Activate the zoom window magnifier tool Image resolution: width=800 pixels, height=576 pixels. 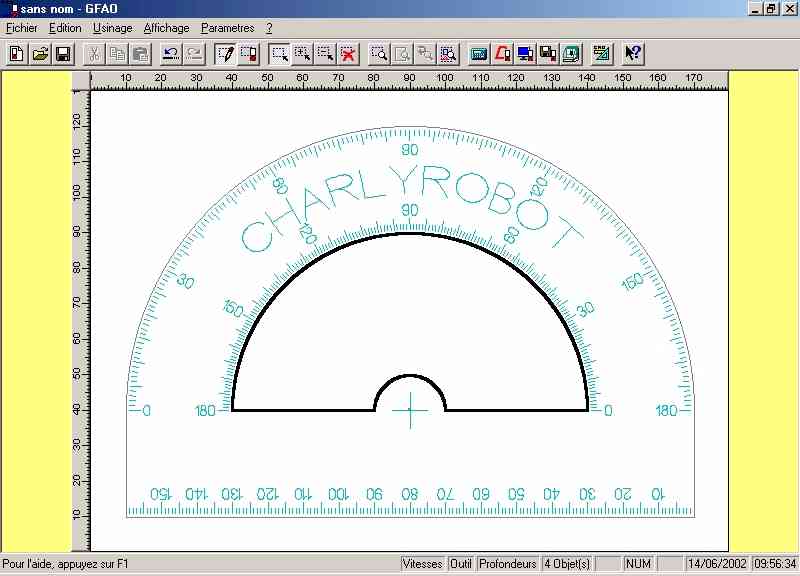coord(379,54)
